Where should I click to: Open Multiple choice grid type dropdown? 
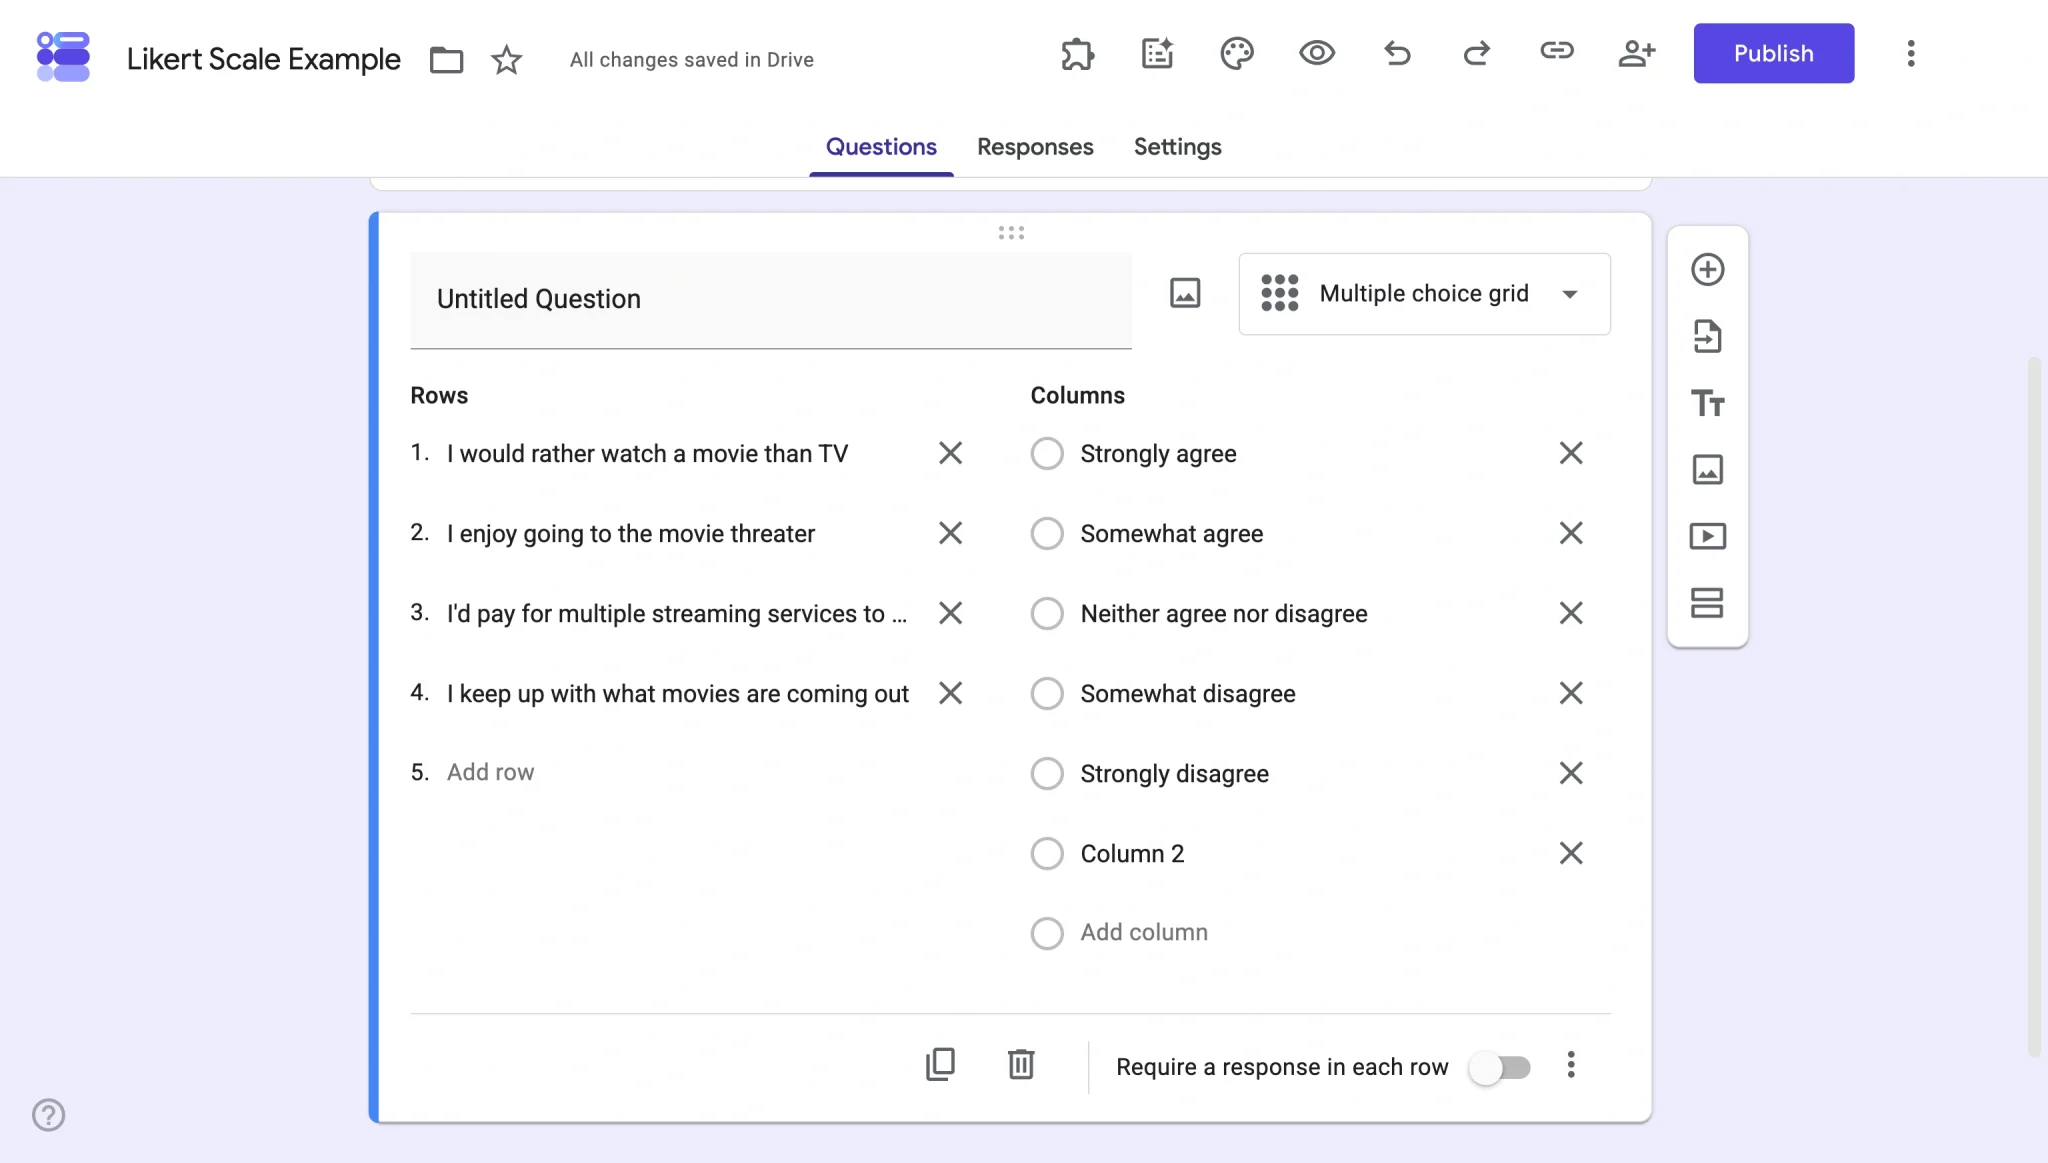tap(1424, 294)
